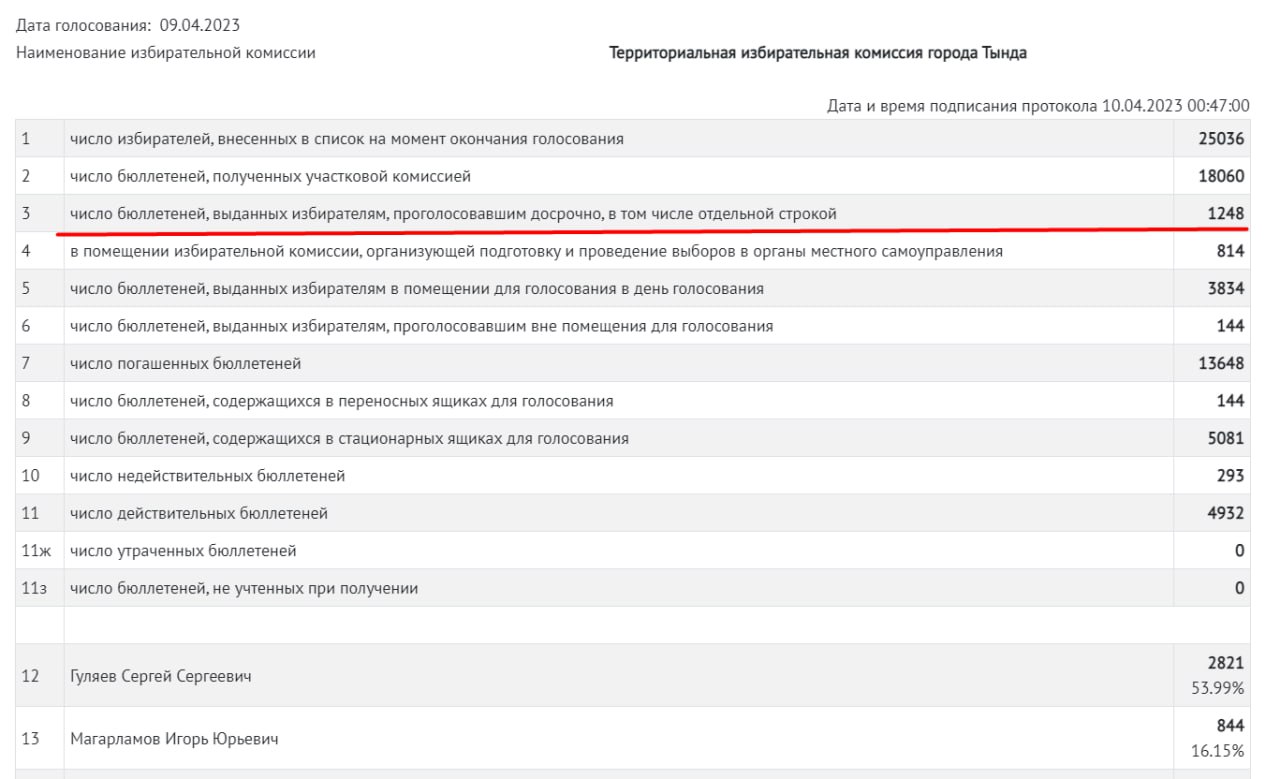Select the row 6 out-of-premises voting label
This screenshot has width=1280, height=779.
pyautogui.click(x=420, y=326)
